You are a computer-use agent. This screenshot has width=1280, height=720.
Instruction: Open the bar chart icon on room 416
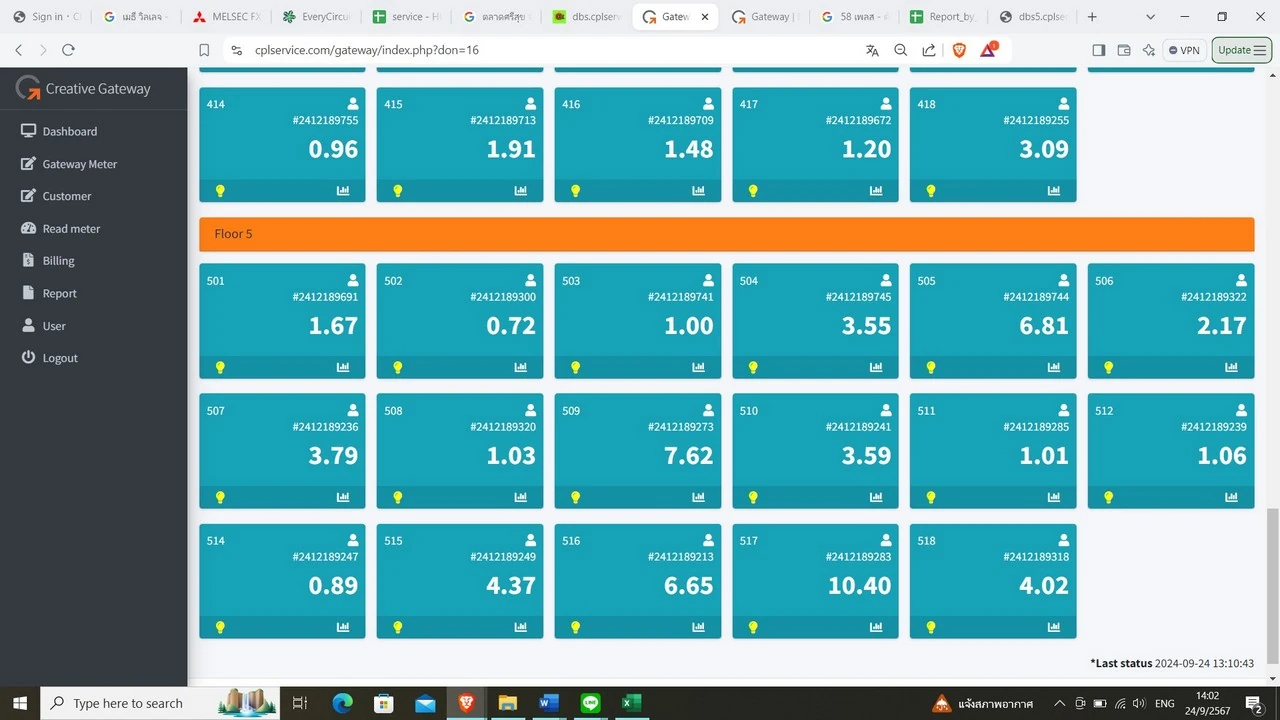pyautogui.click(x=698, y=190)
